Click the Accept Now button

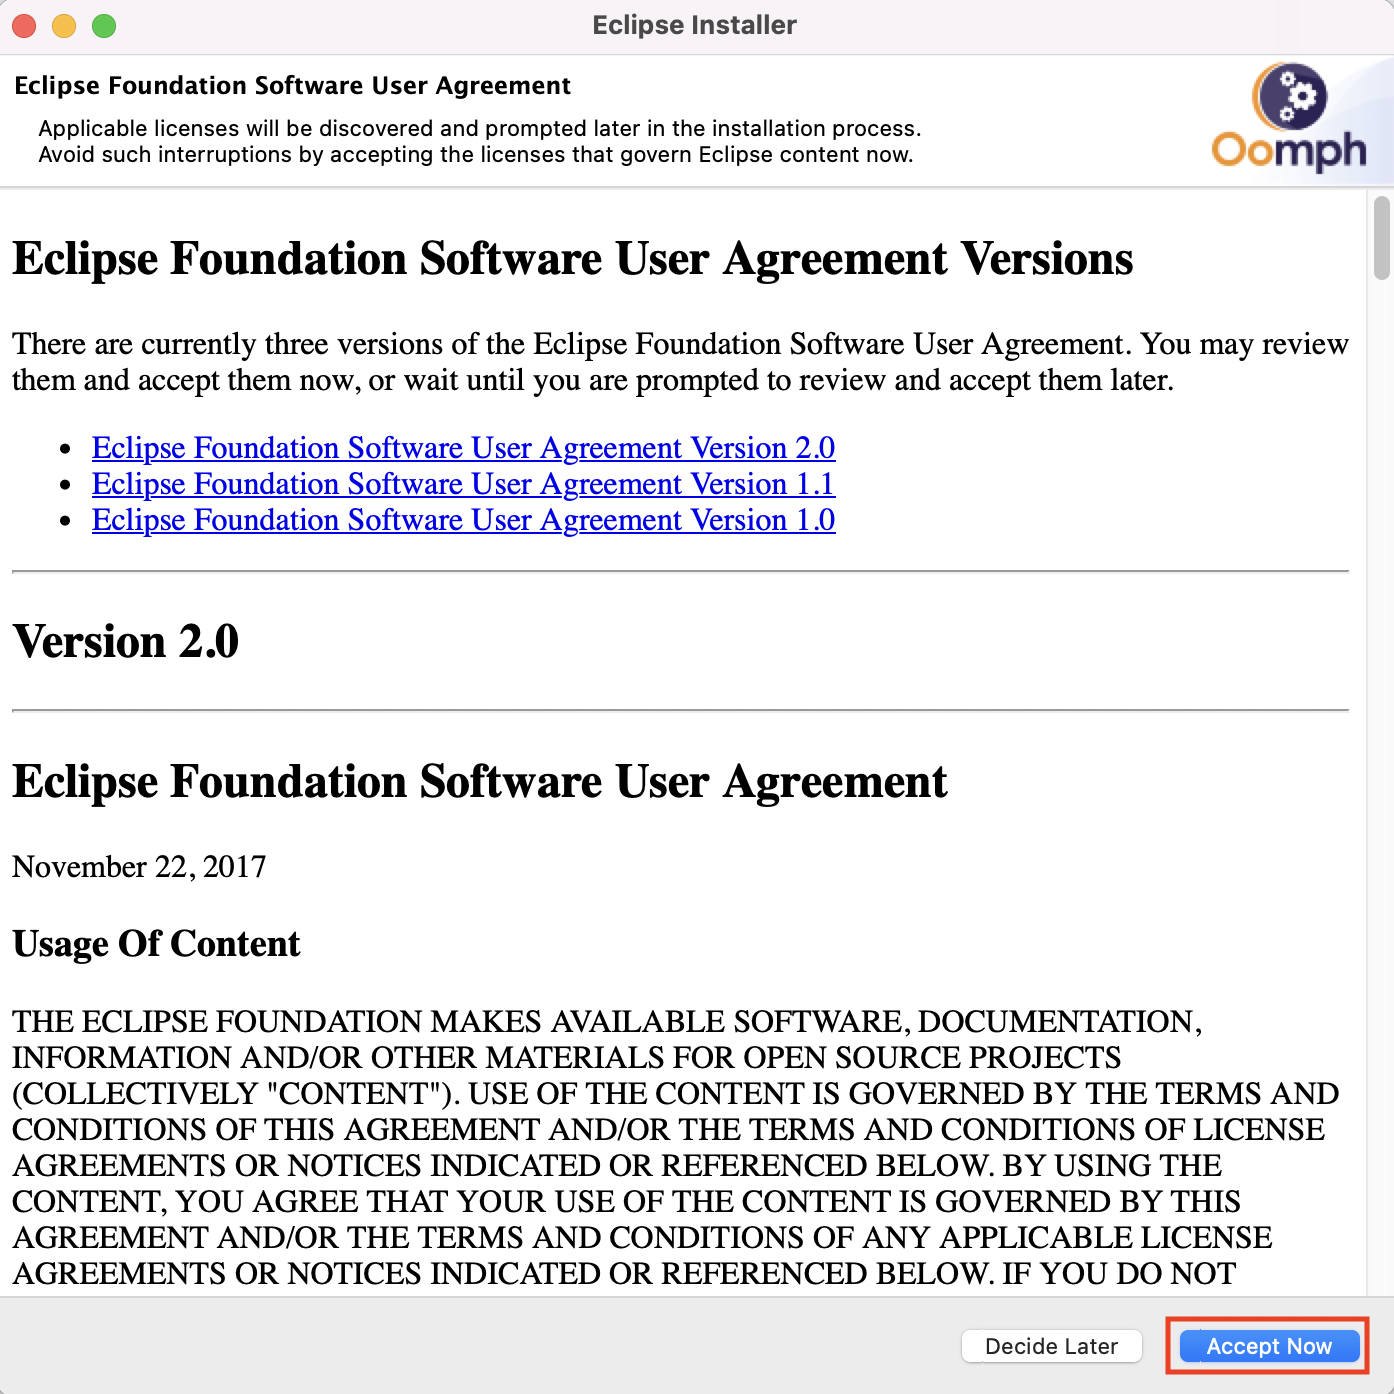1269,1346
